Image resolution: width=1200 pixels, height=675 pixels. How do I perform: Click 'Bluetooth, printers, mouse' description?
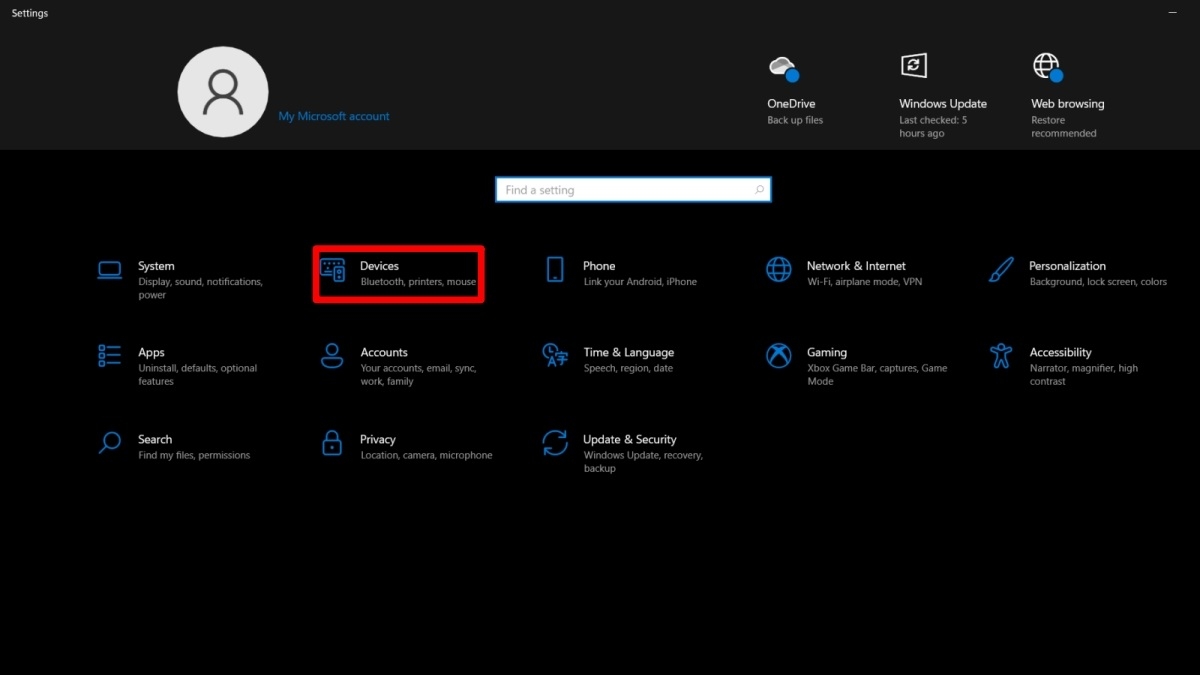(x=418, y=282)
